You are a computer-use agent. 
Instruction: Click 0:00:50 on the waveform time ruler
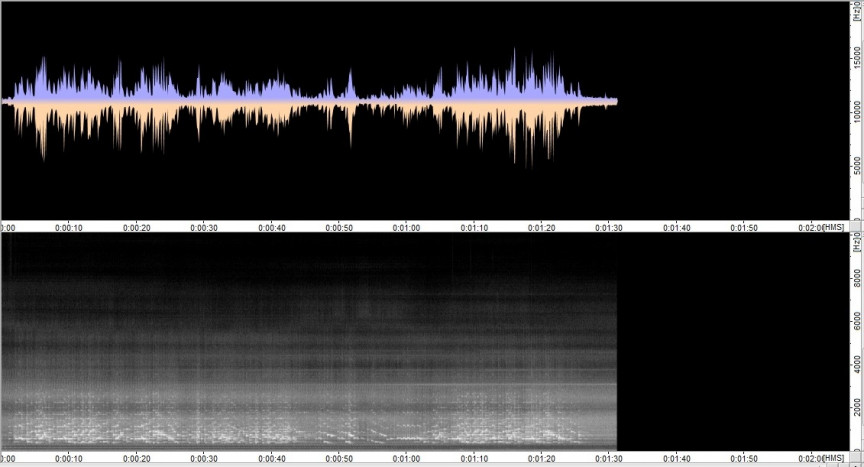tap(339, 227)
